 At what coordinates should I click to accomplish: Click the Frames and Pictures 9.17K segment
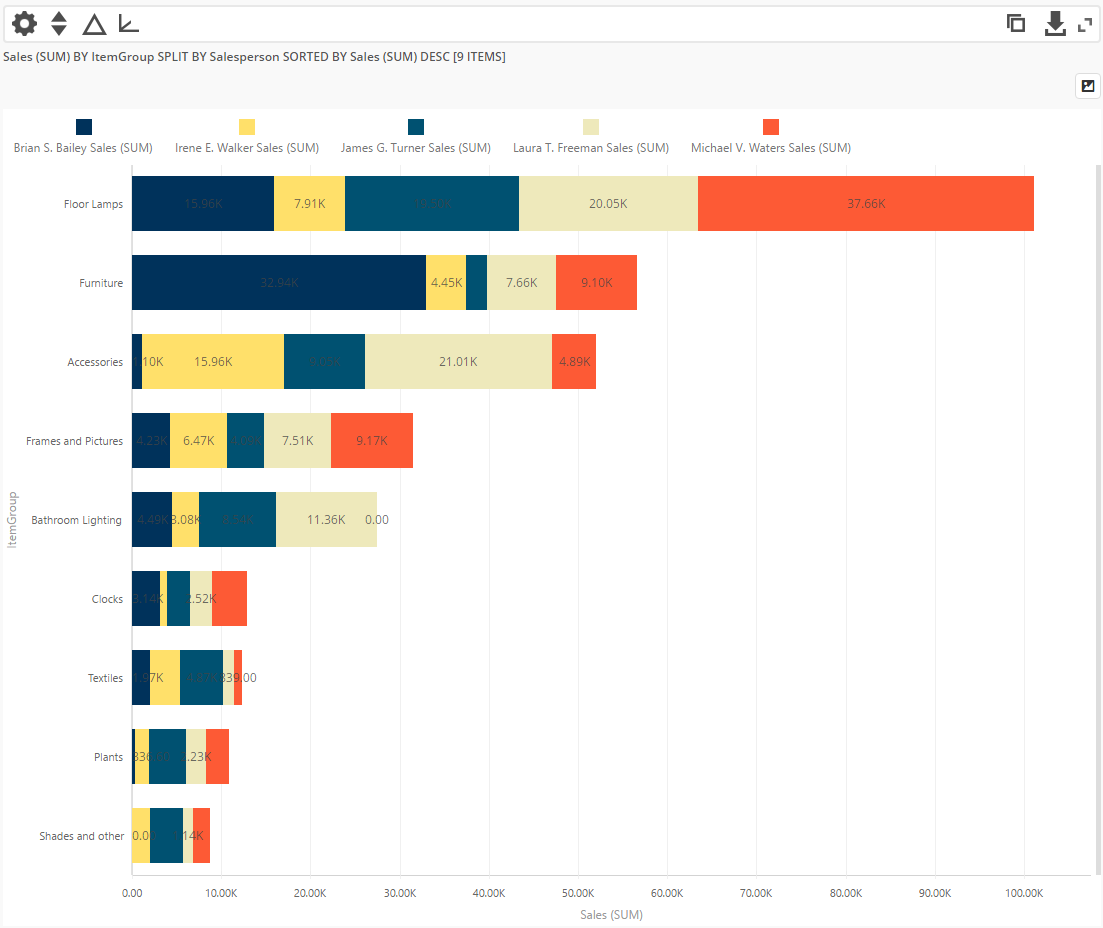[371, 441]
